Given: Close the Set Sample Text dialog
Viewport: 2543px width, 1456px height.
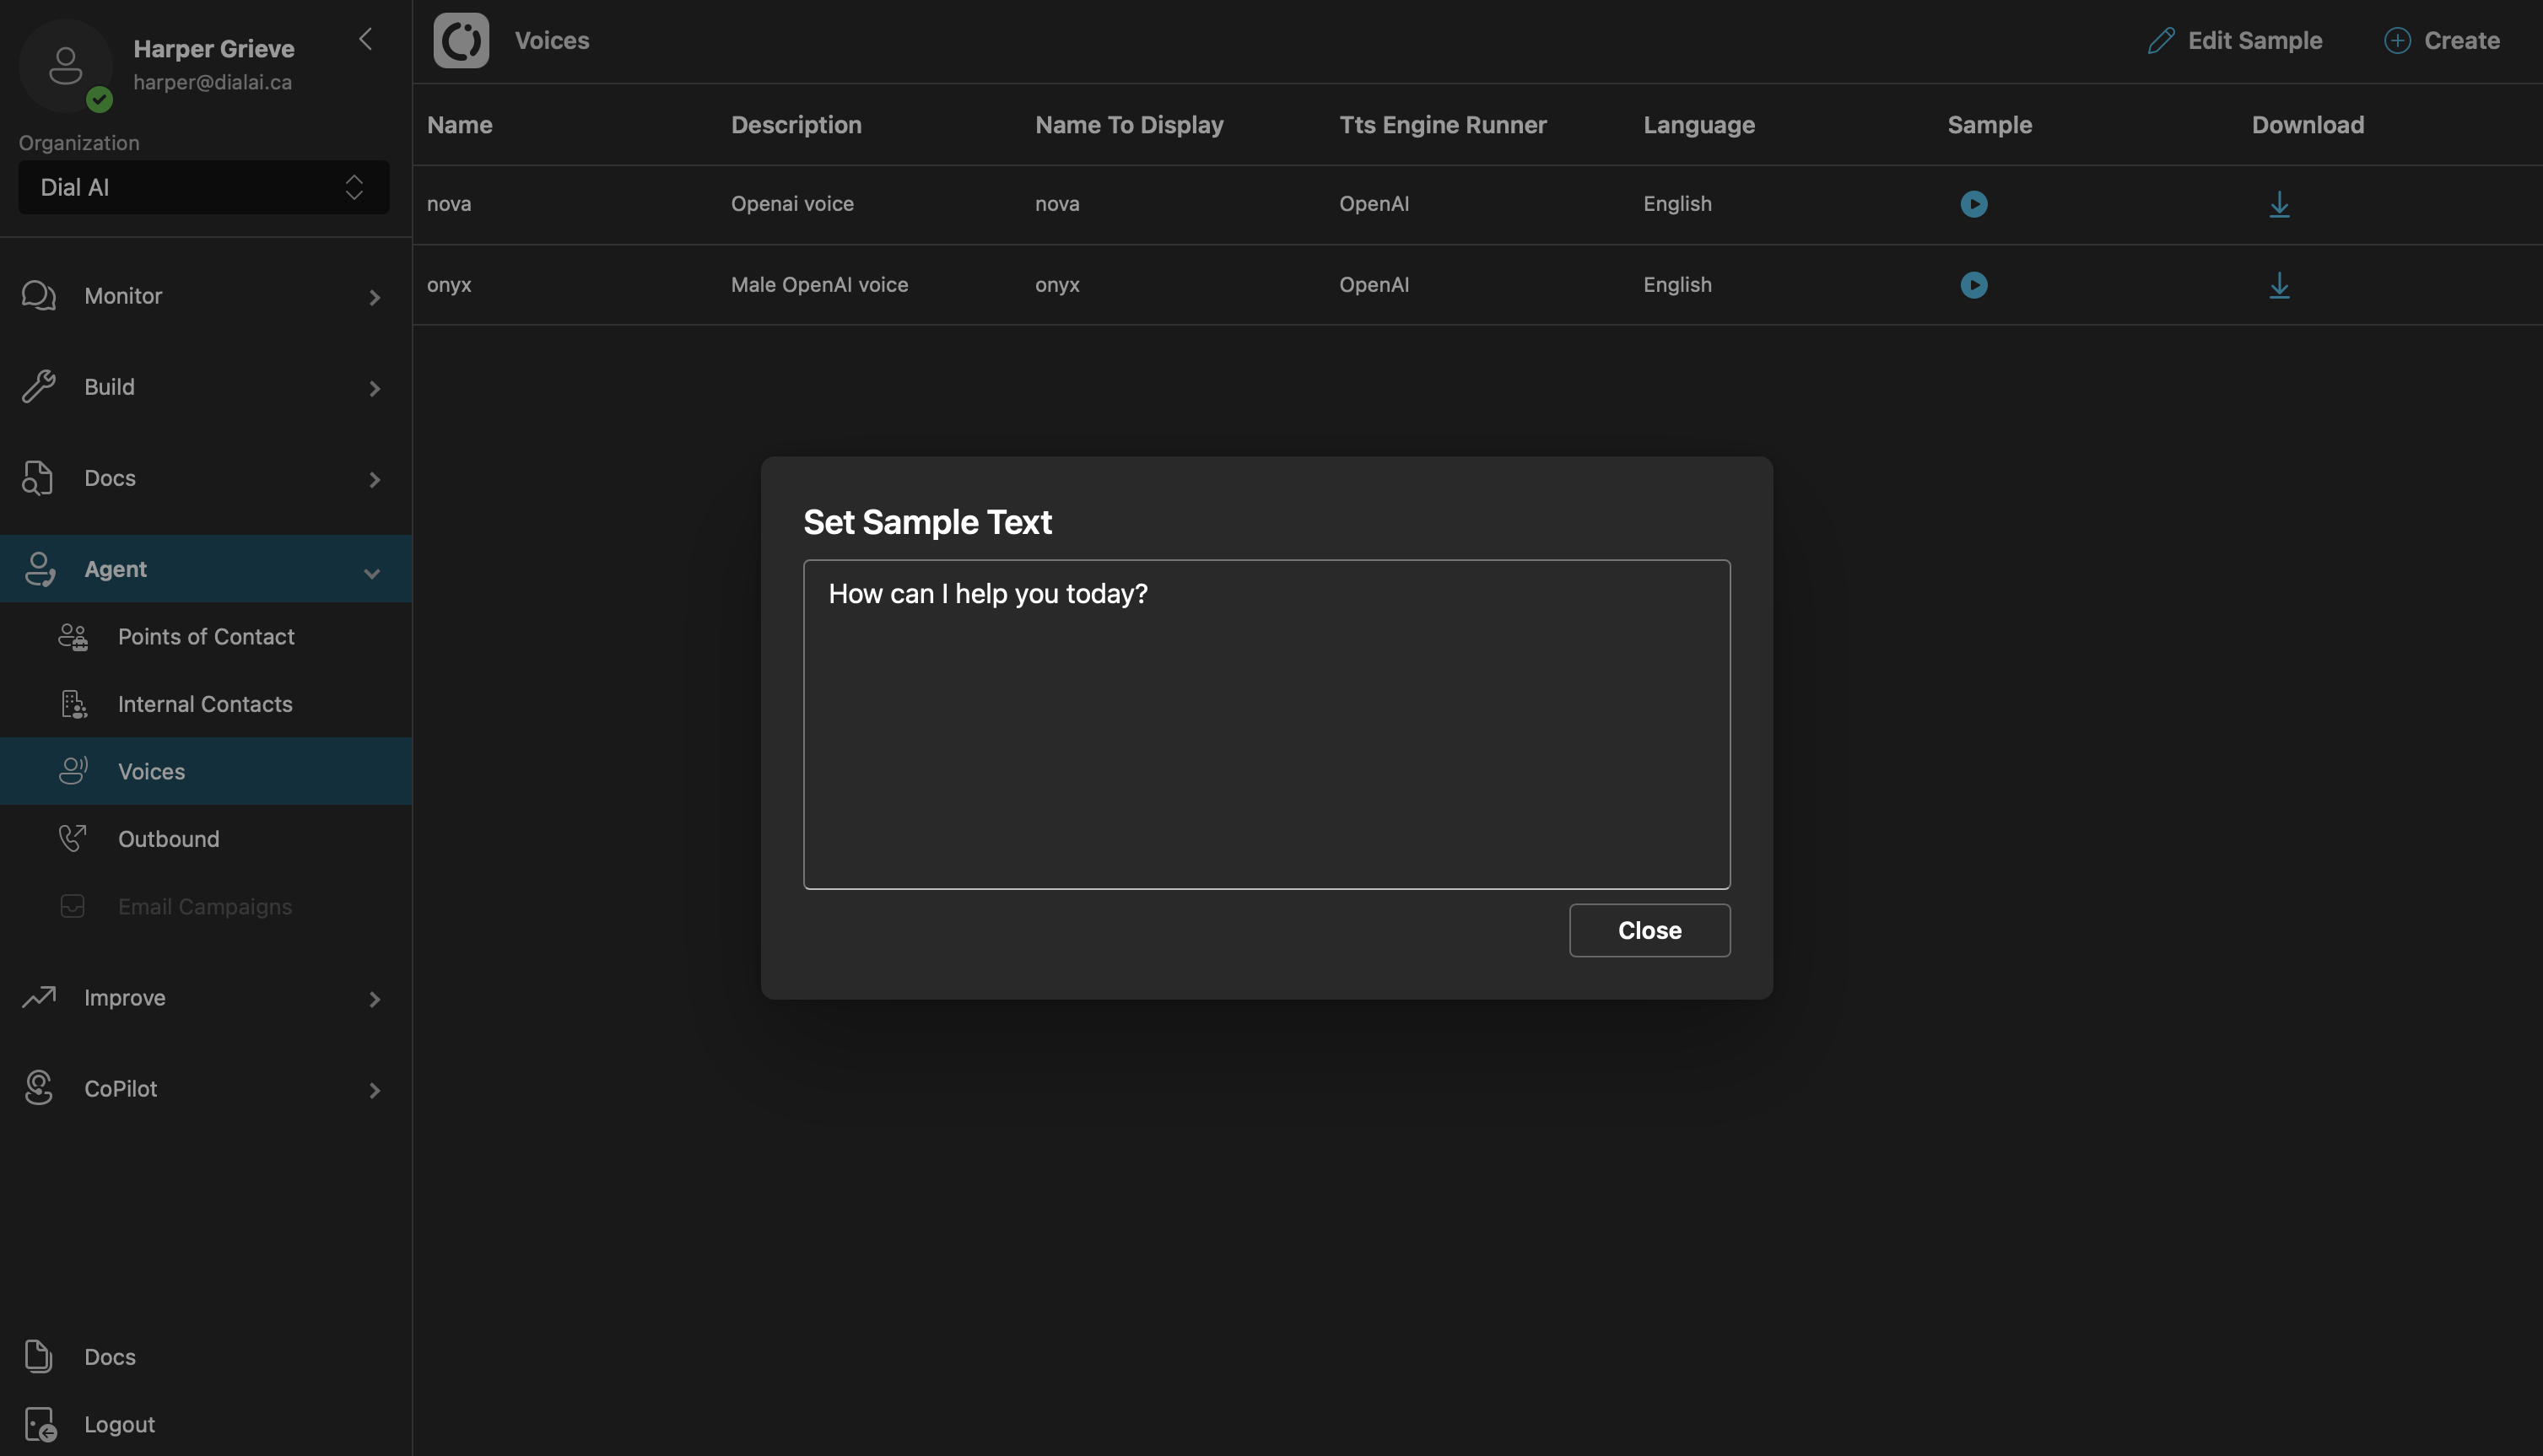Looking at the screenshot, I should [1649, 930].
